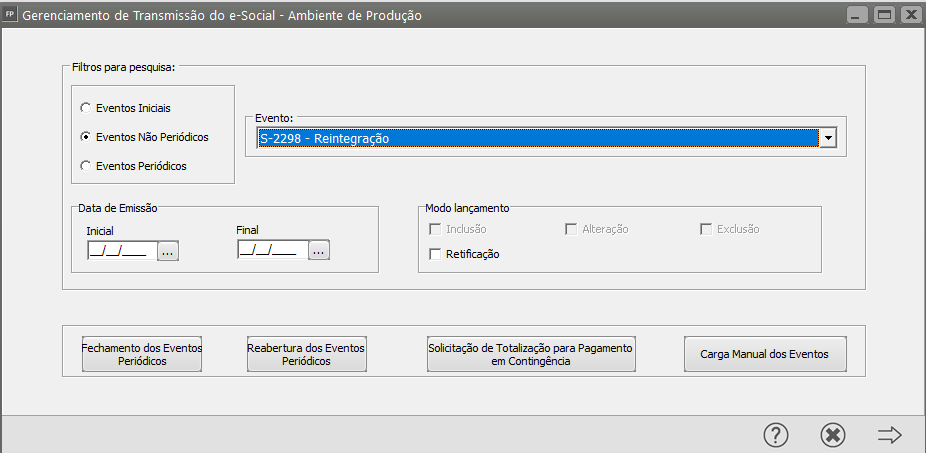Open the Inicial date picker ellipsis button

pos(167,251)
